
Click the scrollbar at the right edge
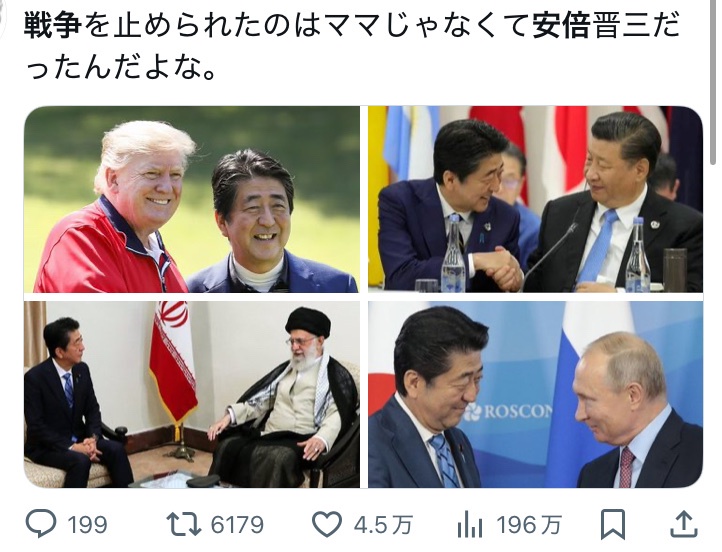click(x=714, y=83)
